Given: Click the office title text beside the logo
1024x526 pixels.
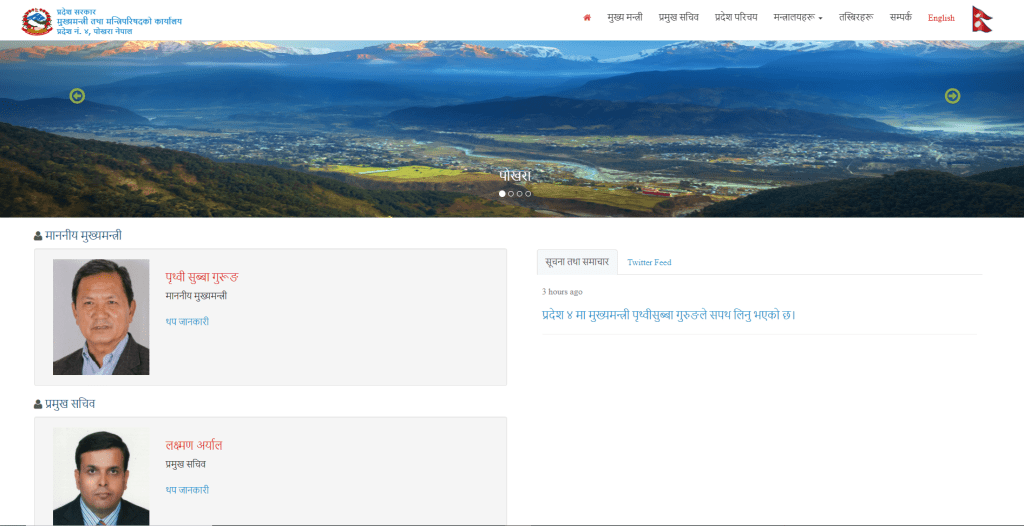Looking at the screenshot, I should click(119, 22).
